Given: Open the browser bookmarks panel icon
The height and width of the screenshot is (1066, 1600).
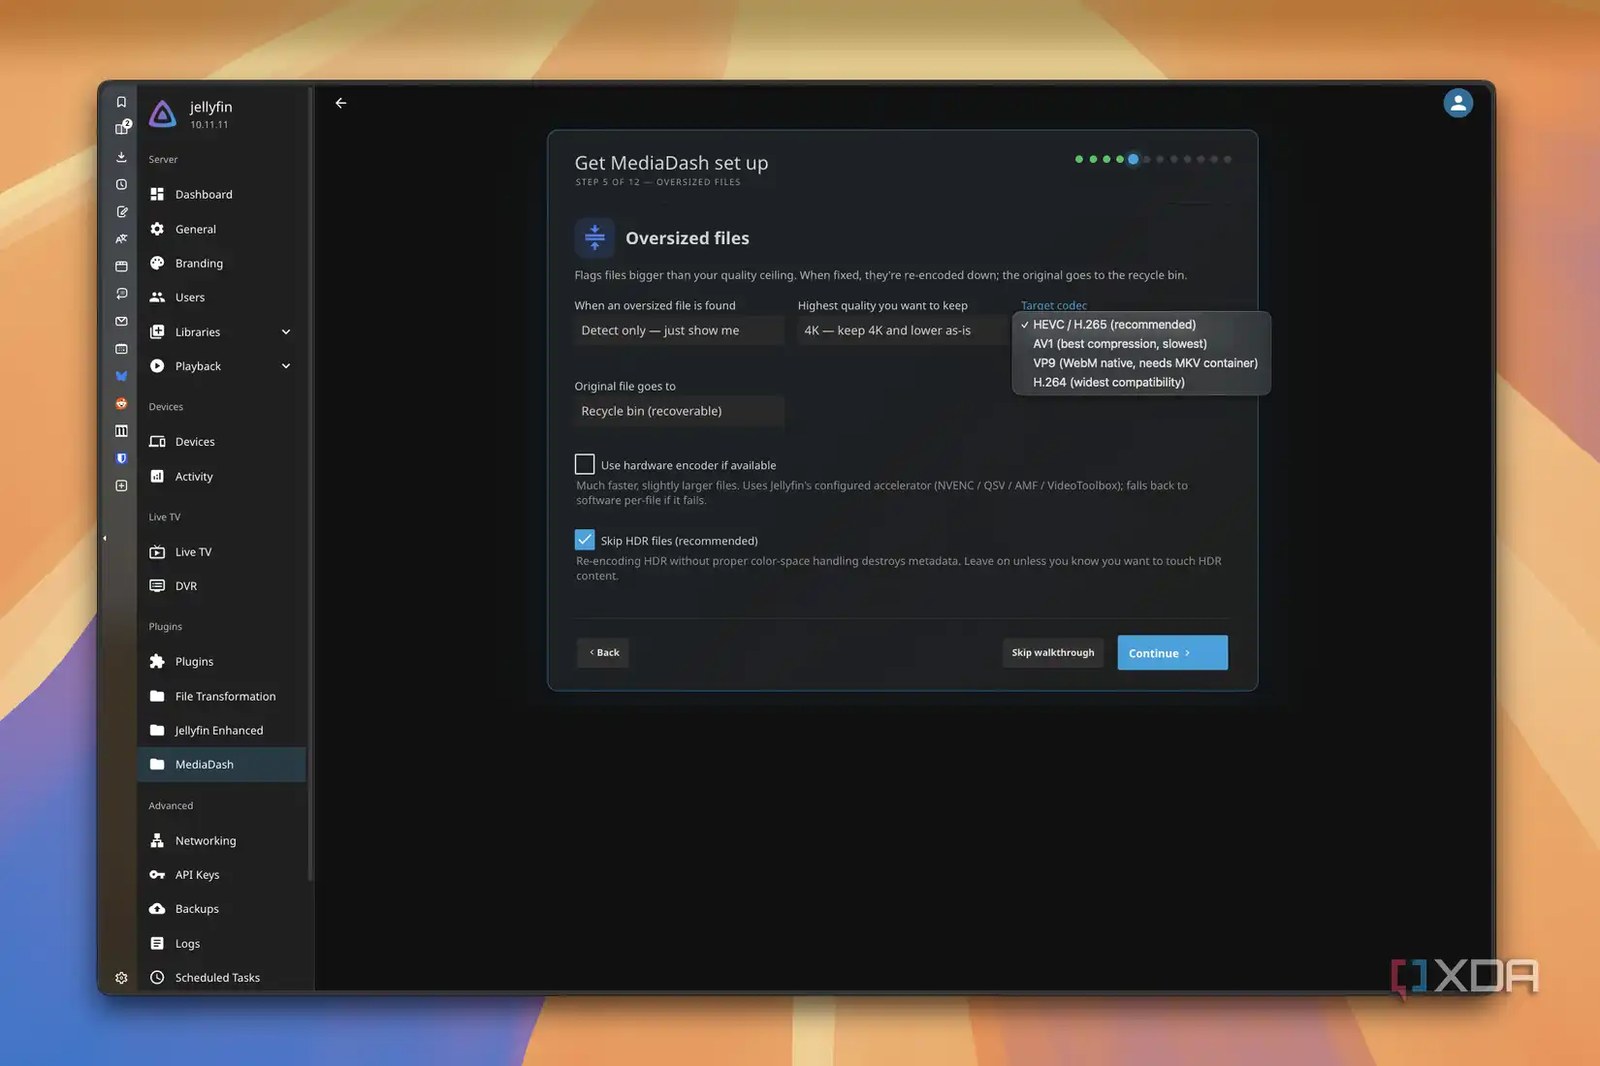Looking at the screenshot, I should (121, 102).
